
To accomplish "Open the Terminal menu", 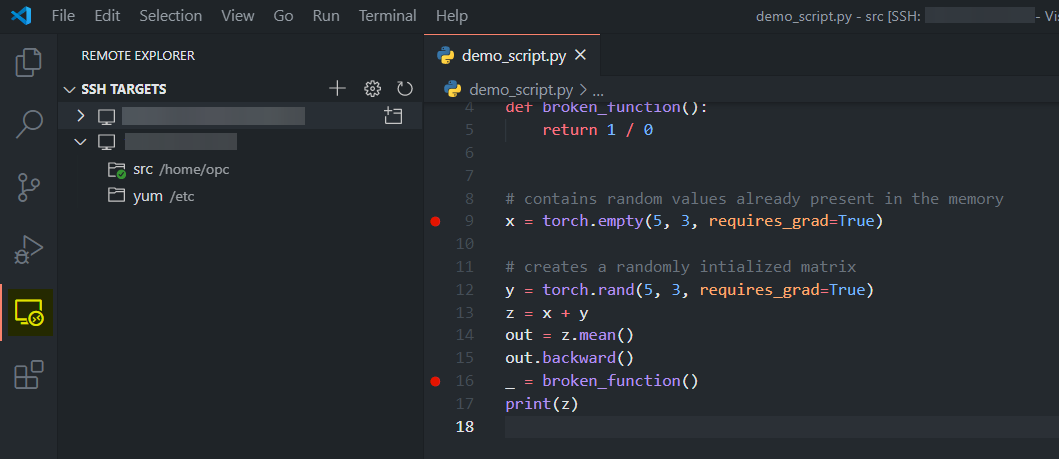I will click(387, 16).
